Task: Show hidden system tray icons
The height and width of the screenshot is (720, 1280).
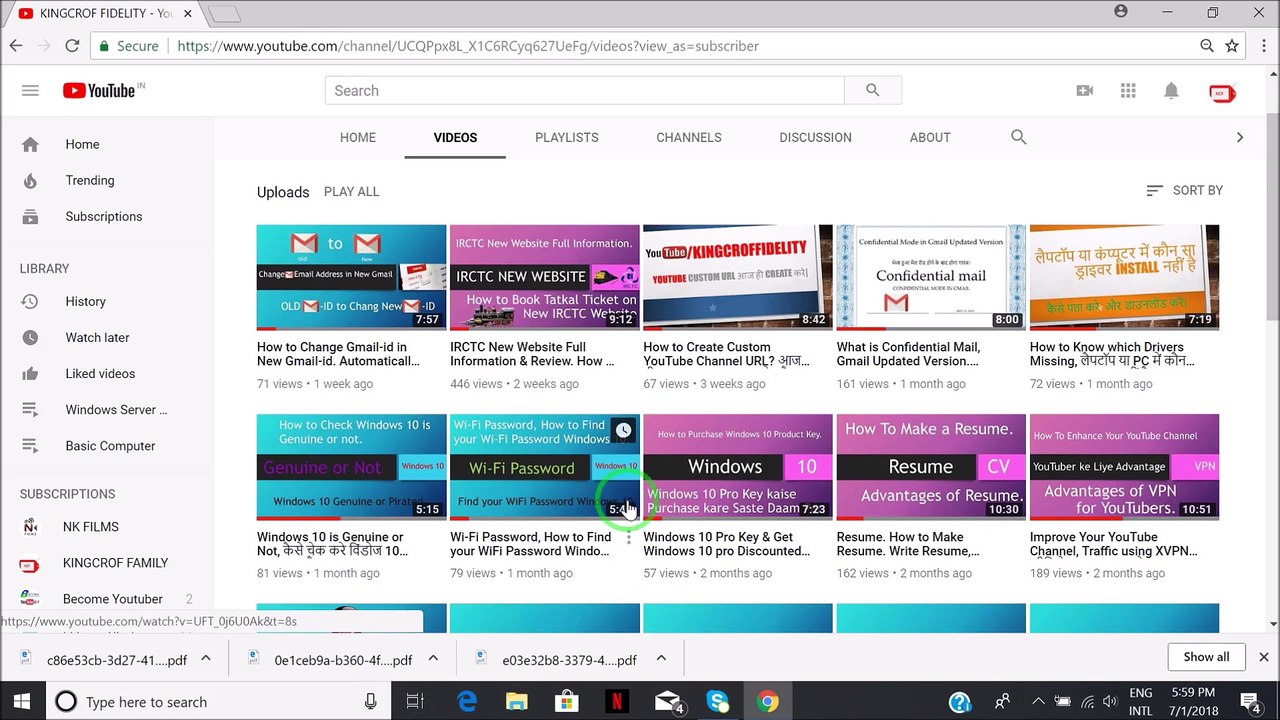Action: [1037, 701]
